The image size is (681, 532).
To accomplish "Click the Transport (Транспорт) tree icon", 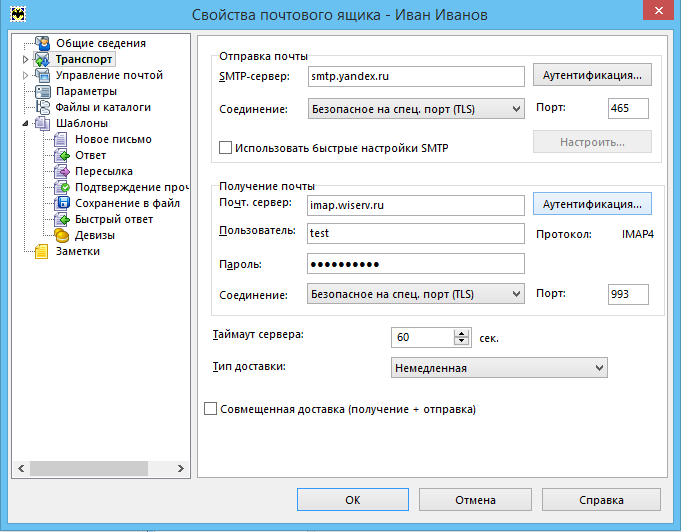I will click(42, 60).
